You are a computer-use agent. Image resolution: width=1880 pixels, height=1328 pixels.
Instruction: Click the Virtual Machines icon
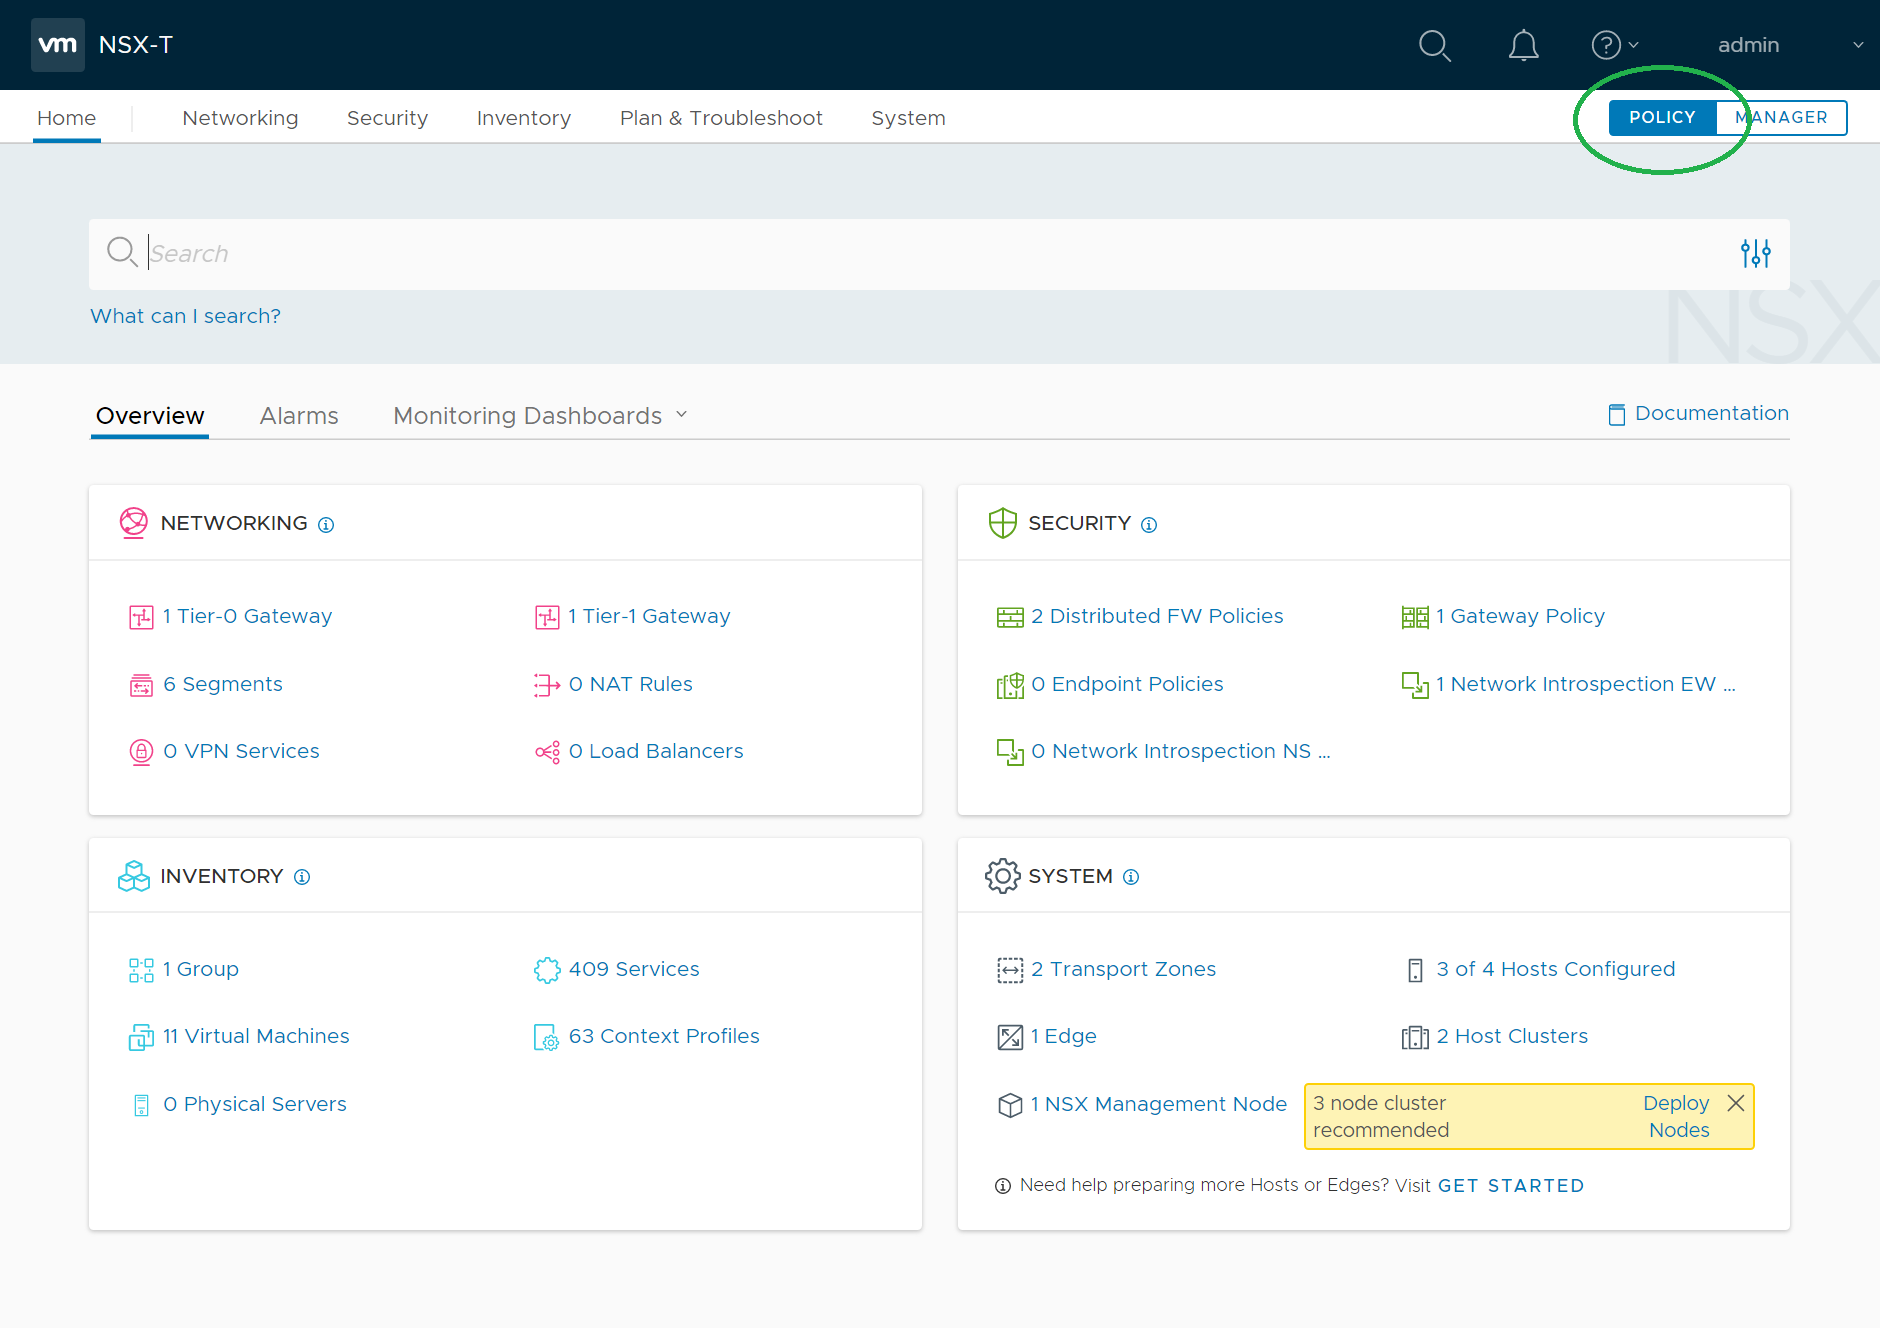tap(141, 1037)
